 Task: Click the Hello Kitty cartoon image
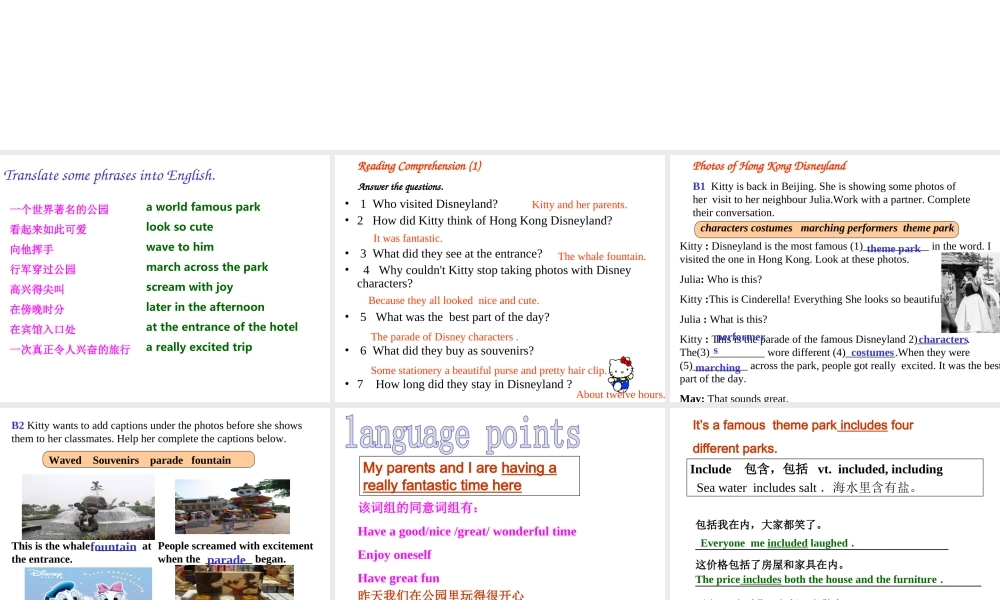(620, 374)
